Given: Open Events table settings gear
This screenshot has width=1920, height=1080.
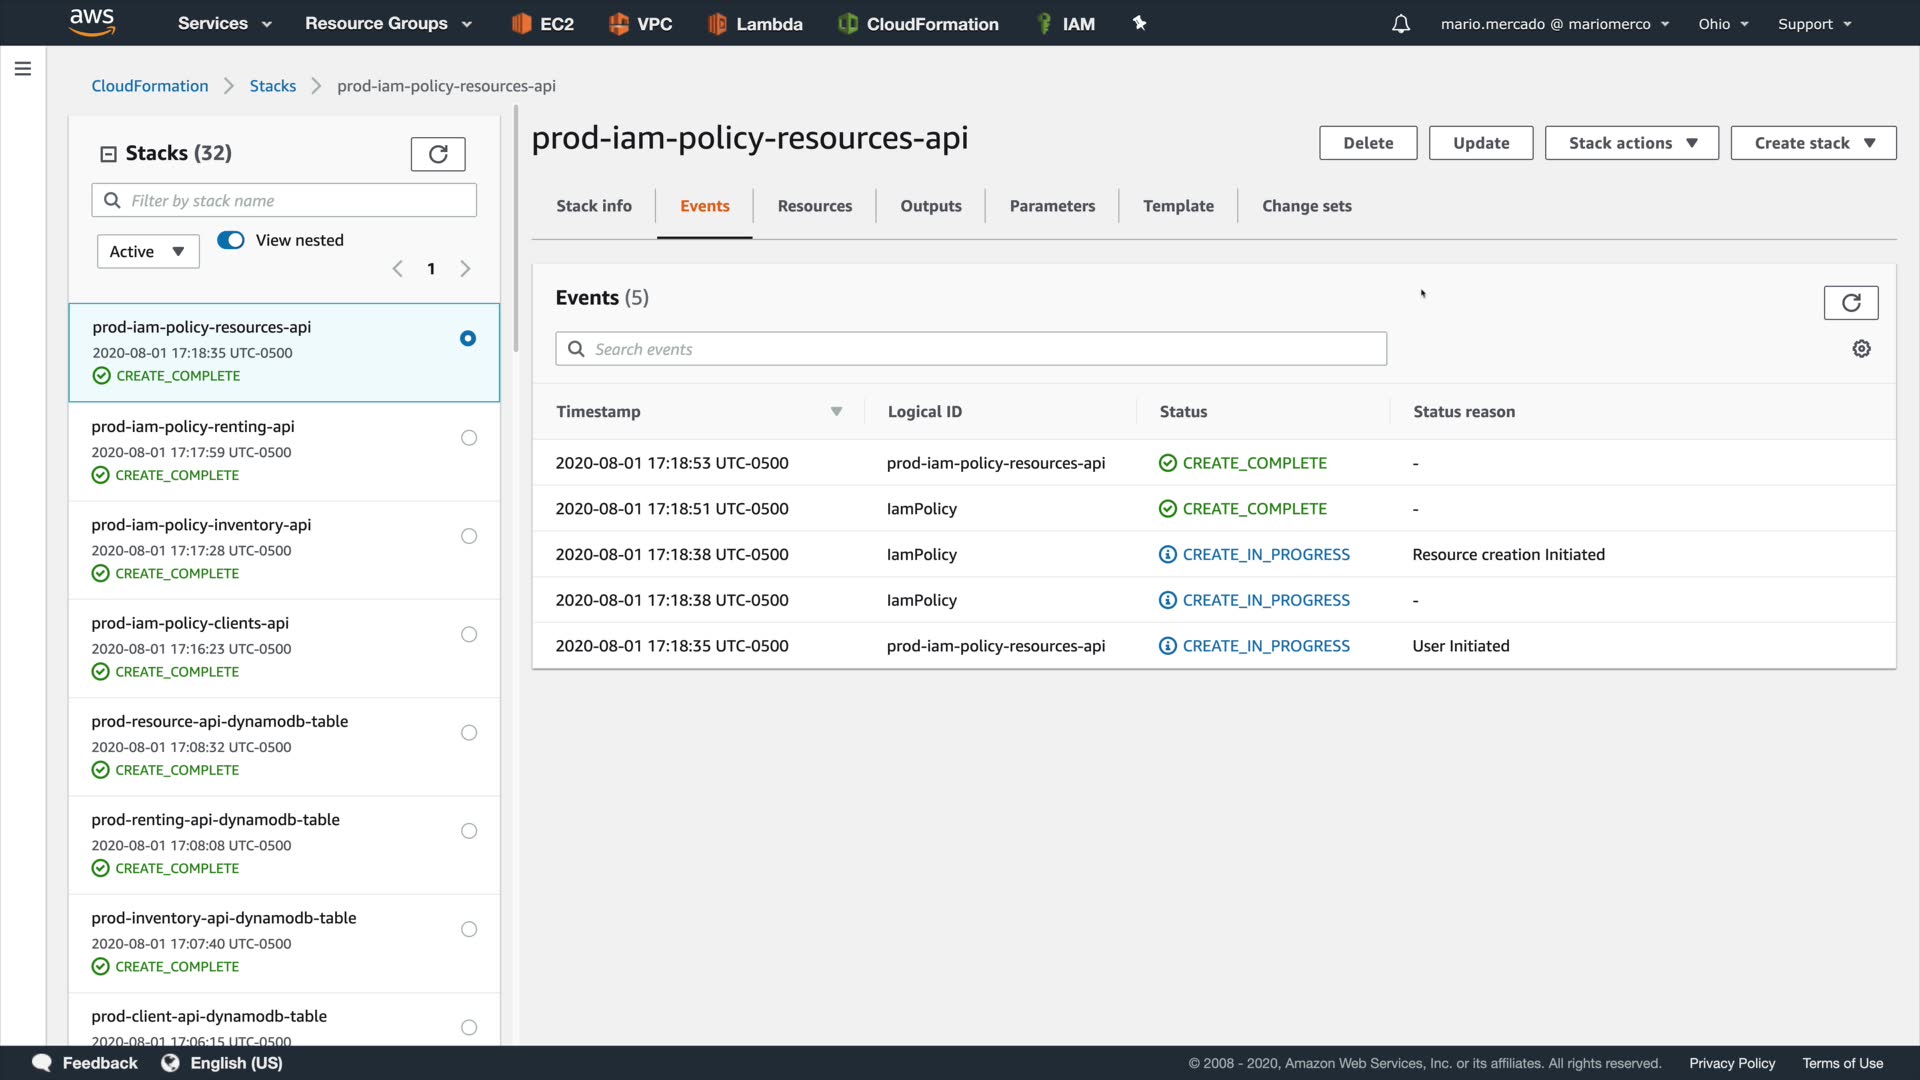Looking at the screenshot, I should click(1861, 349).
